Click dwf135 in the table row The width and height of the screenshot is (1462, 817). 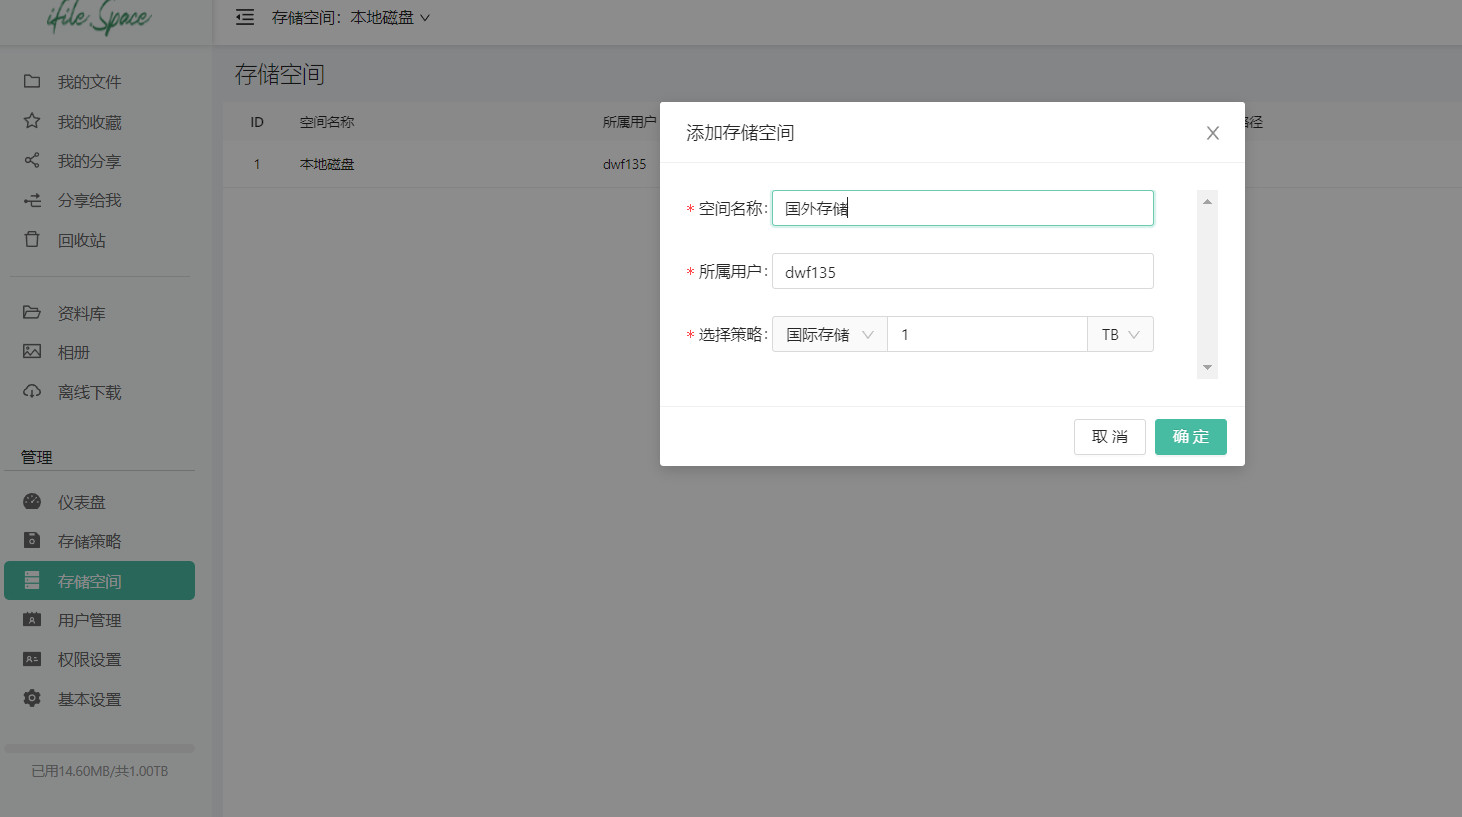click(624, 164)
